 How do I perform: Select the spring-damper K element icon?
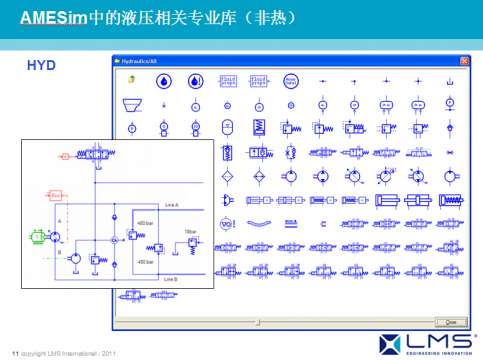291,153
